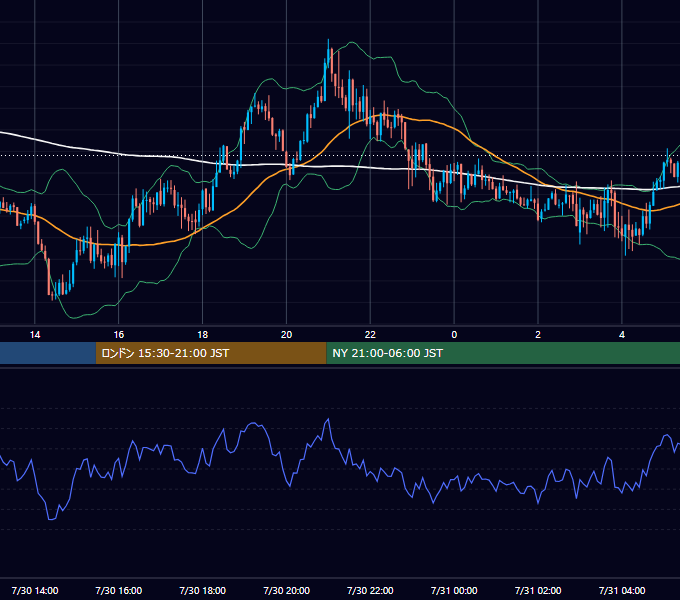
Task: Click the 14 hour label on the price chart axis
Action: (35, 335)
